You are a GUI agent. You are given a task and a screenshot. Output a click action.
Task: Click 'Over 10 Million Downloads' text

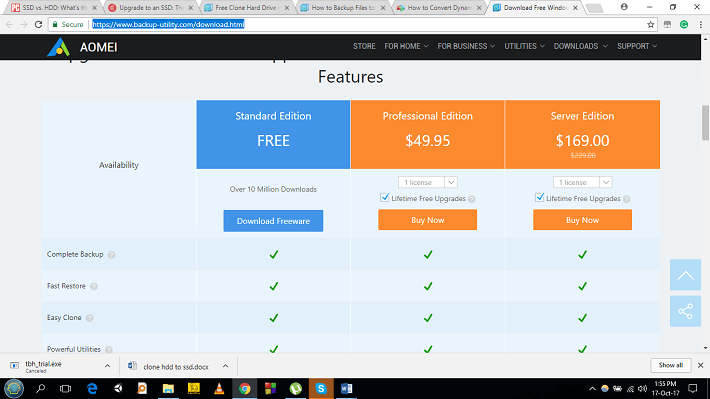(273, 189)
